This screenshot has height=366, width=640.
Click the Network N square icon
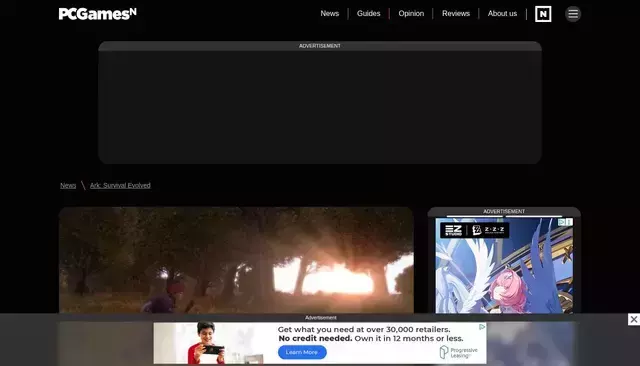click(543, 14)
